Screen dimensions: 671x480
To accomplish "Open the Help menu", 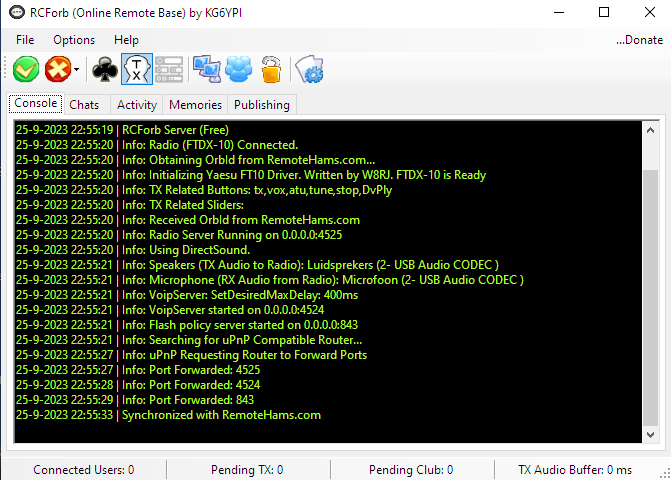I will point(126,40).
